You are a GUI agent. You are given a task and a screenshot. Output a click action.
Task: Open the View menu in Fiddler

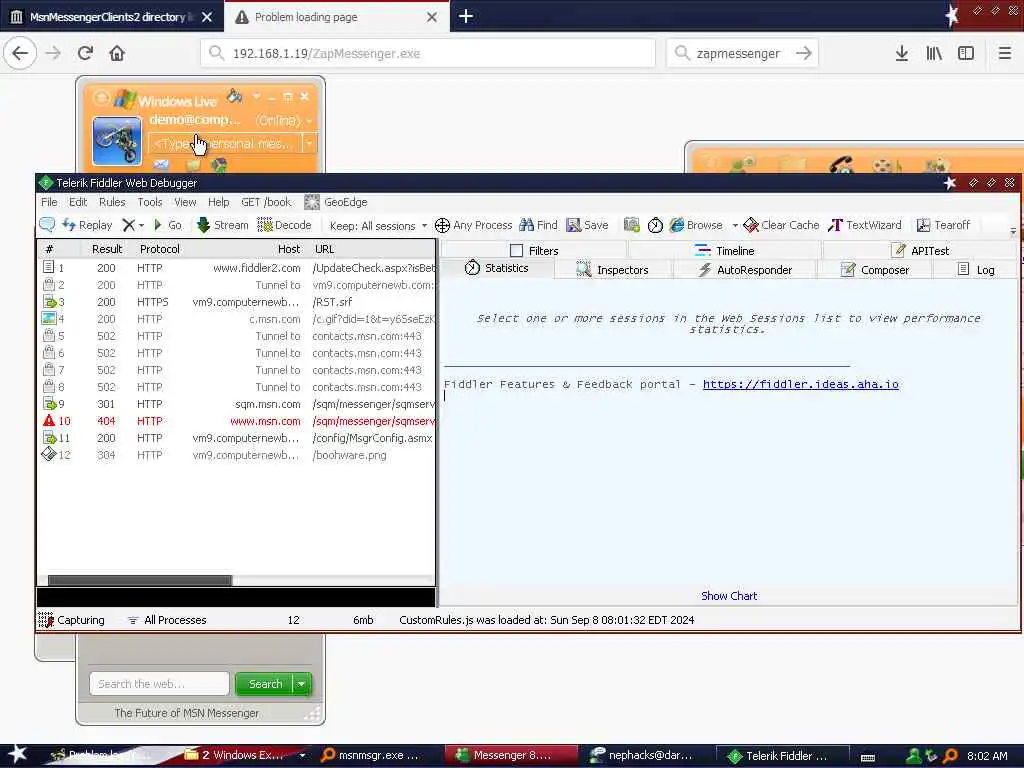point(185,202)
